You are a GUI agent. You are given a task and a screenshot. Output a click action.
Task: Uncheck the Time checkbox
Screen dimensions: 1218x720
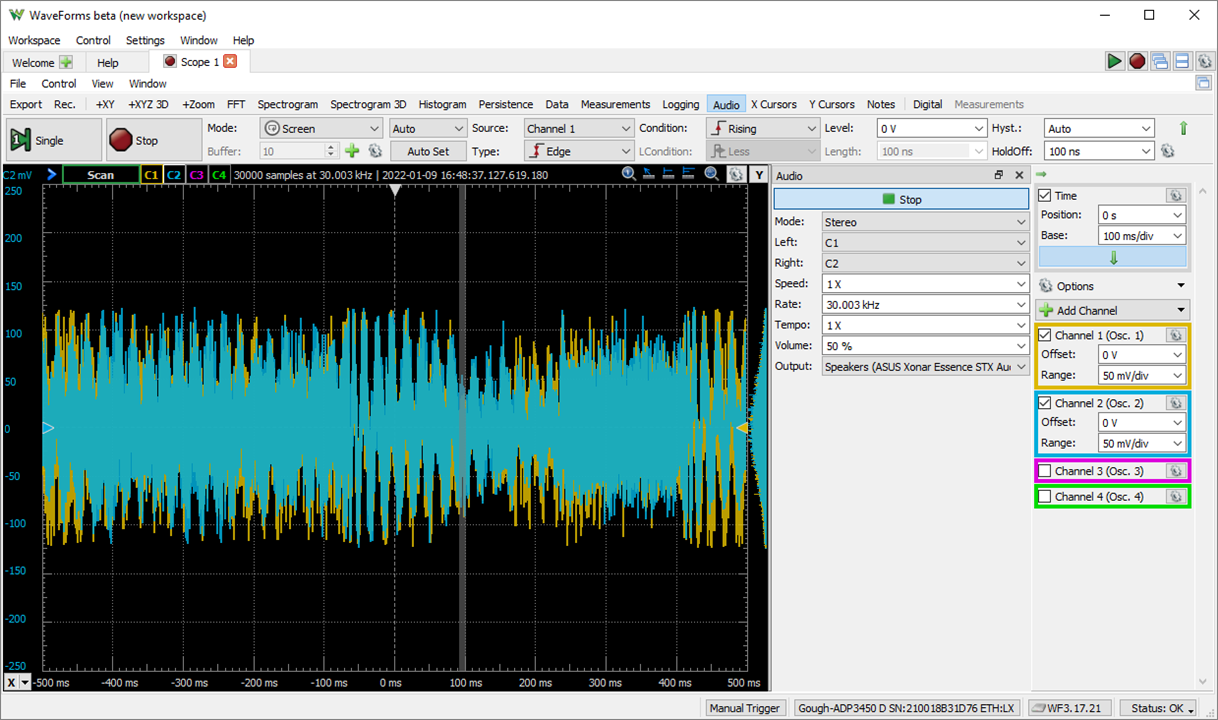pos(1045,196)
